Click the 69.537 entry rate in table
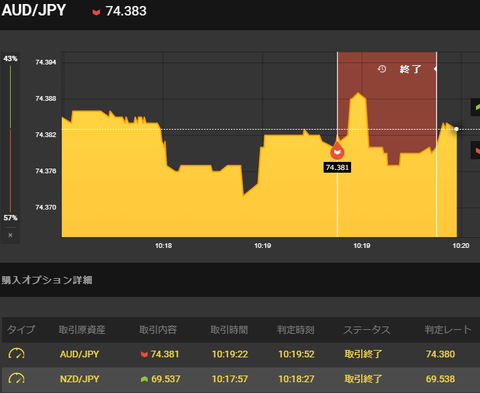 point(166,379)
